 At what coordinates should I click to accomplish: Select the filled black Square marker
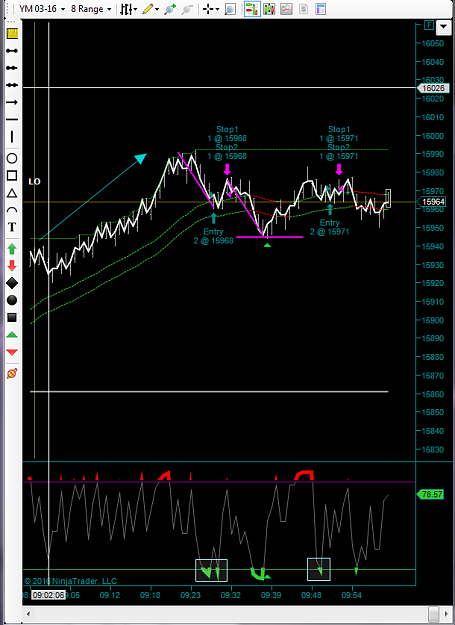12,318
